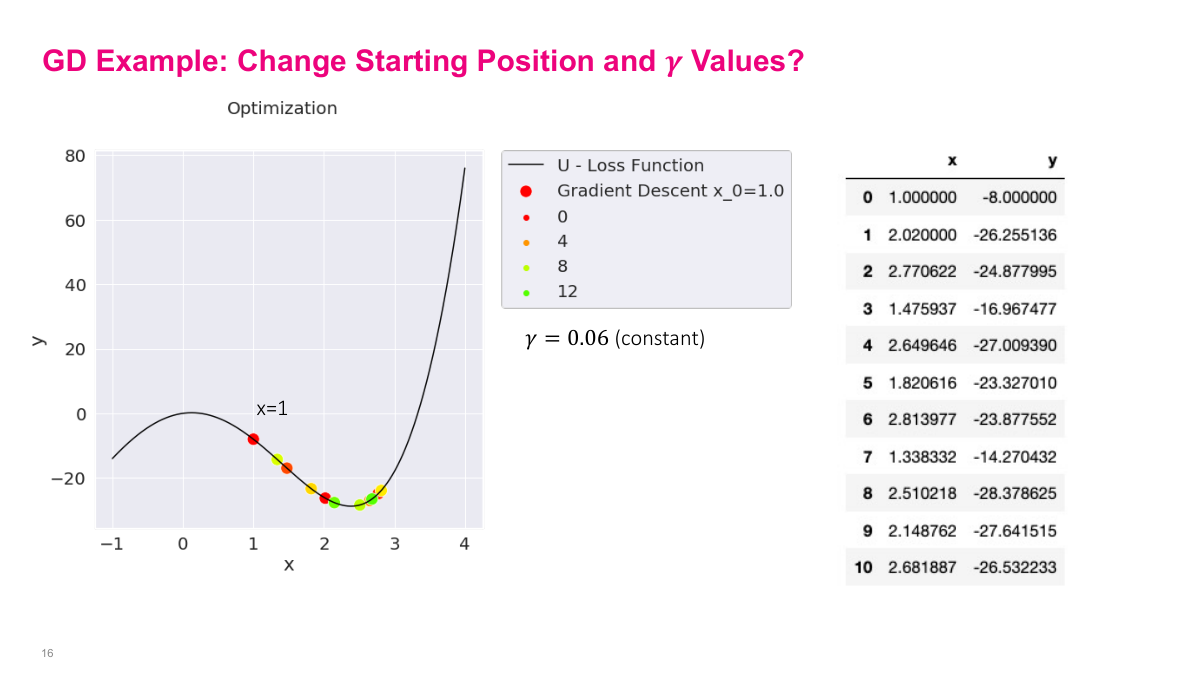Click the table cell showing -28.378625

(1014, 494)
